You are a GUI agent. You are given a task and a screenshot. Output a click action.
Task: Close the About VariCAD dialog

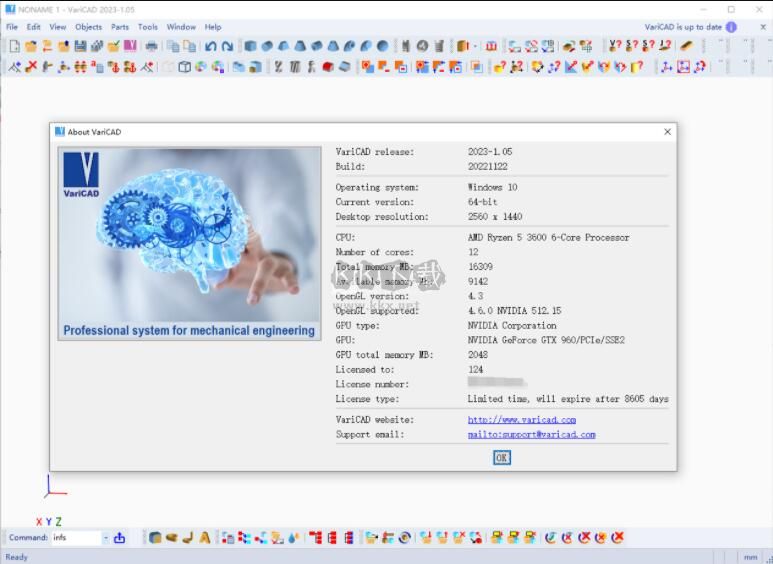[667, 132]
